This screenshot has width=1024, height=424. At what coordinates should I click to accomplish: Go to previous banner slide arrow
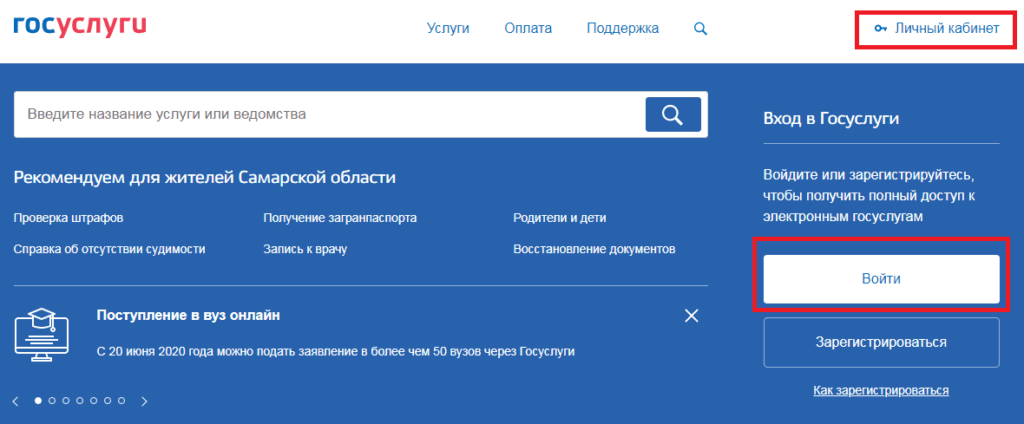point(16,400)
